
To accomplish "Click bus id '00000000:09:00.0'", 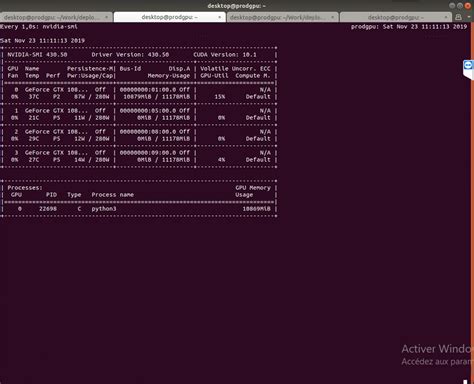I will [x=148, y=152].
